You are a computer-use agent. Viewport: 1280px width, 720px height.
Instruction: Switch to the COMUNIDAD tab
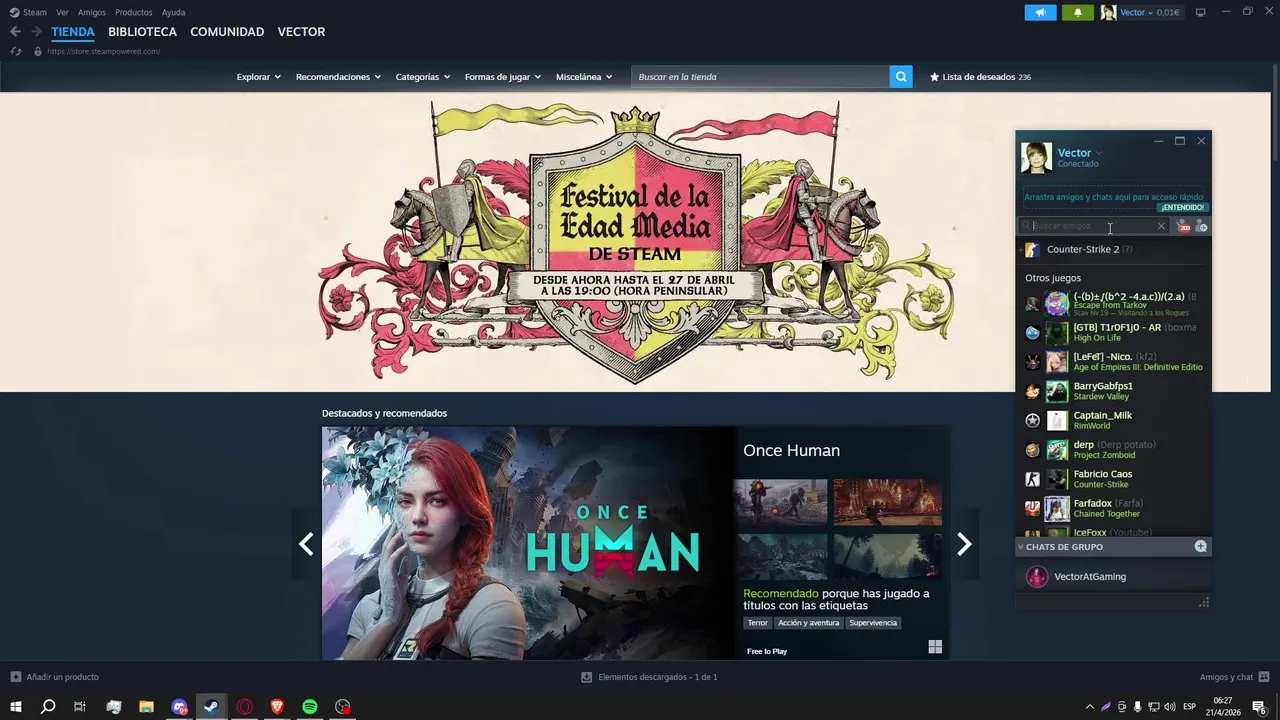[x=227, y=32]
